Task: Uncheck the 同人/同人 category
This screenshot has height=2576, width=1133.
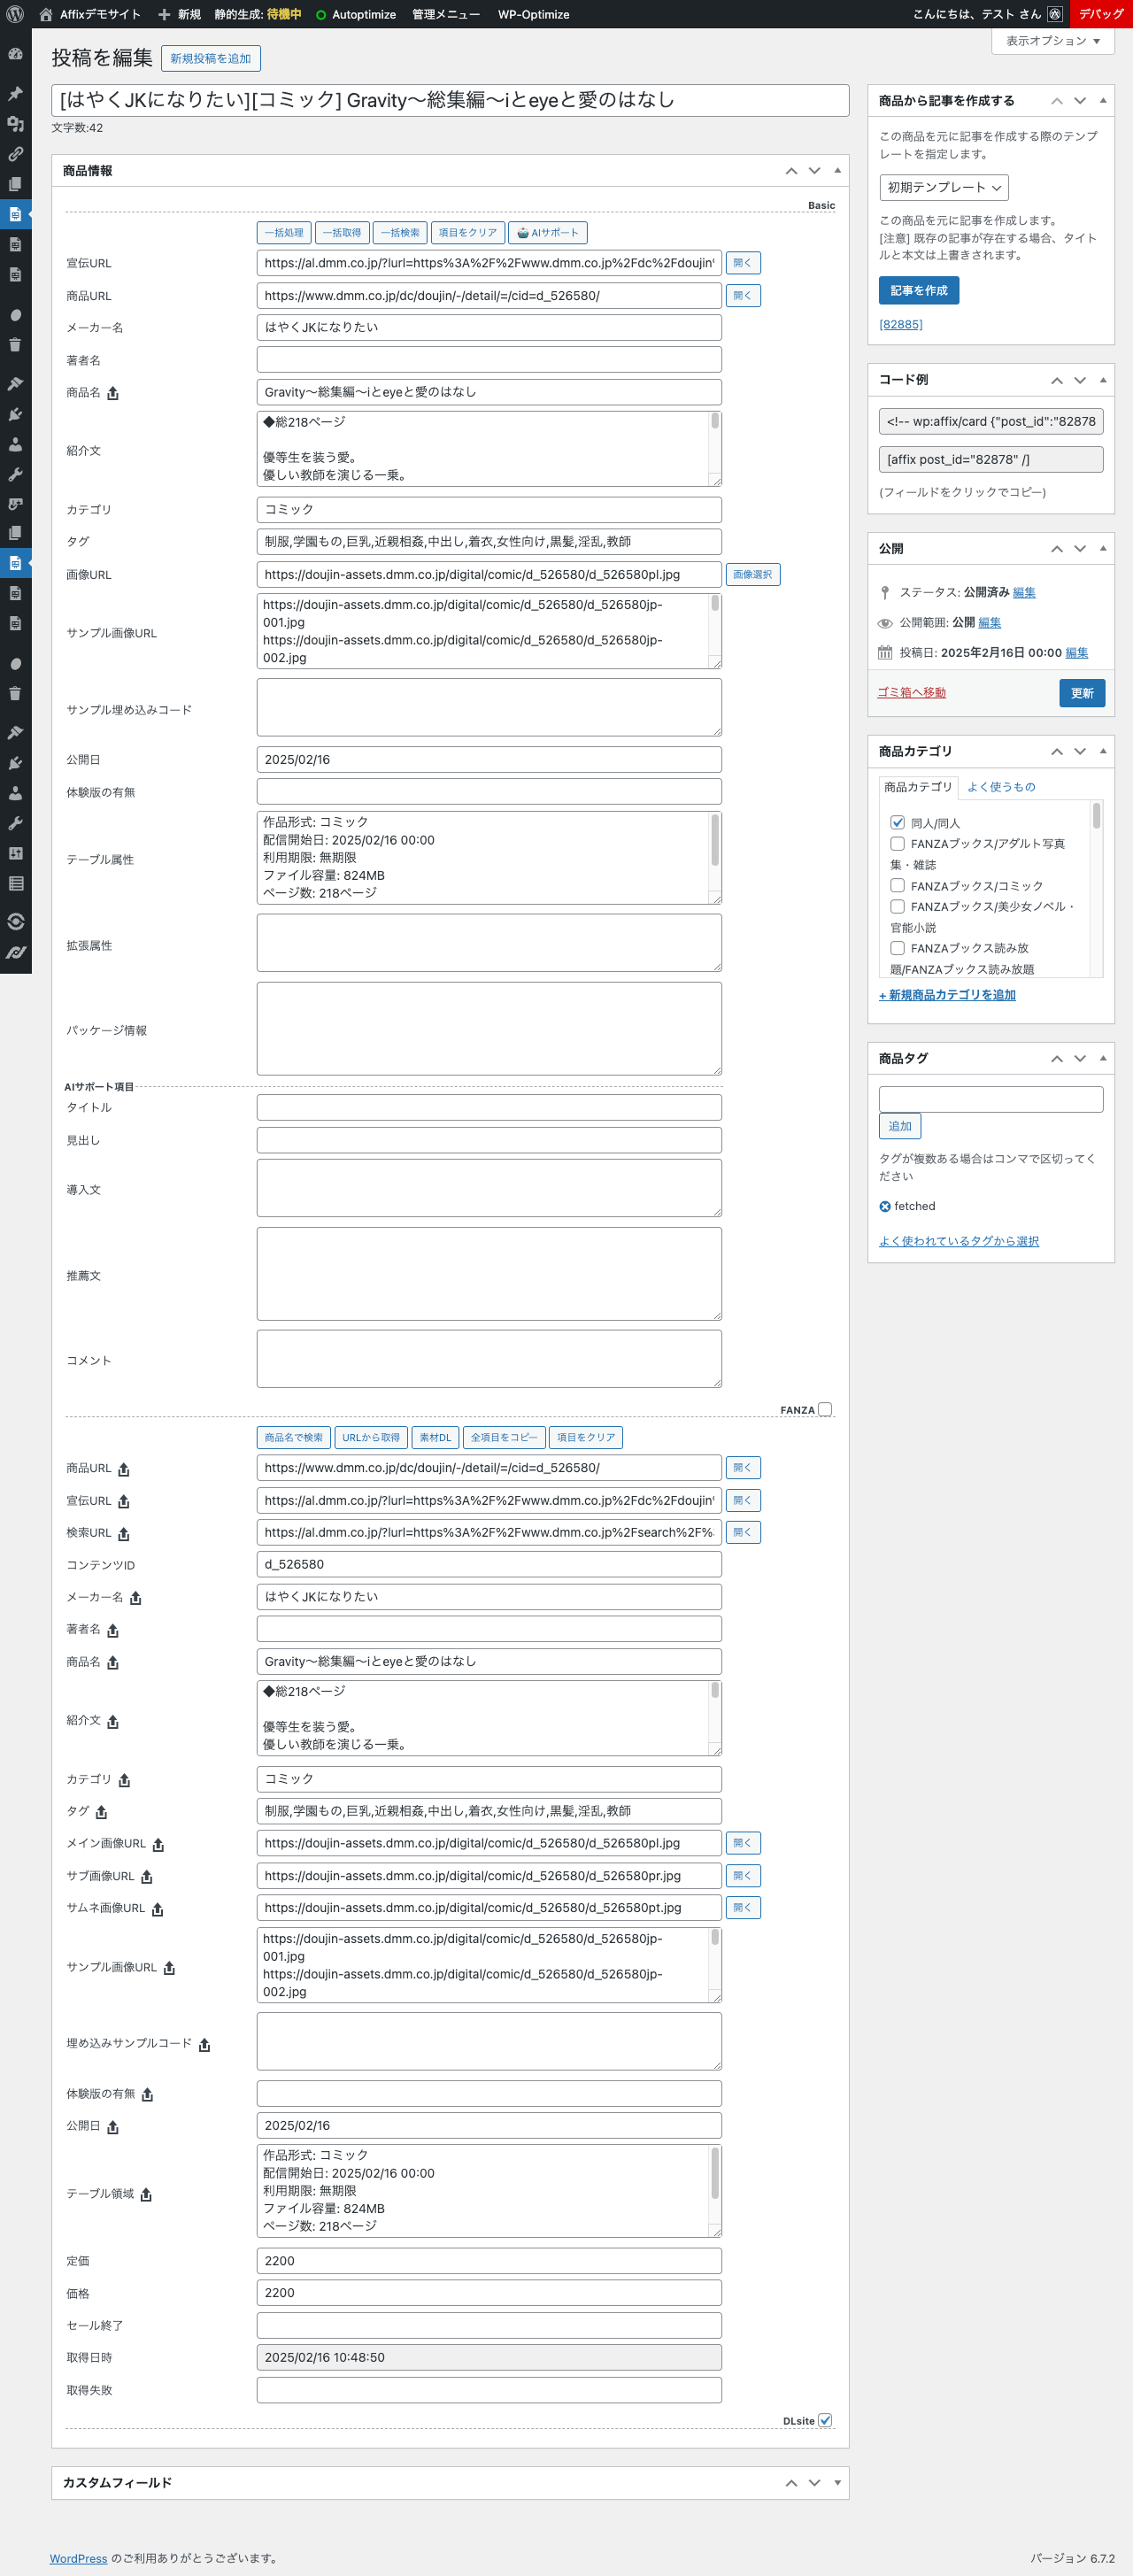Action: coord(897,823)
